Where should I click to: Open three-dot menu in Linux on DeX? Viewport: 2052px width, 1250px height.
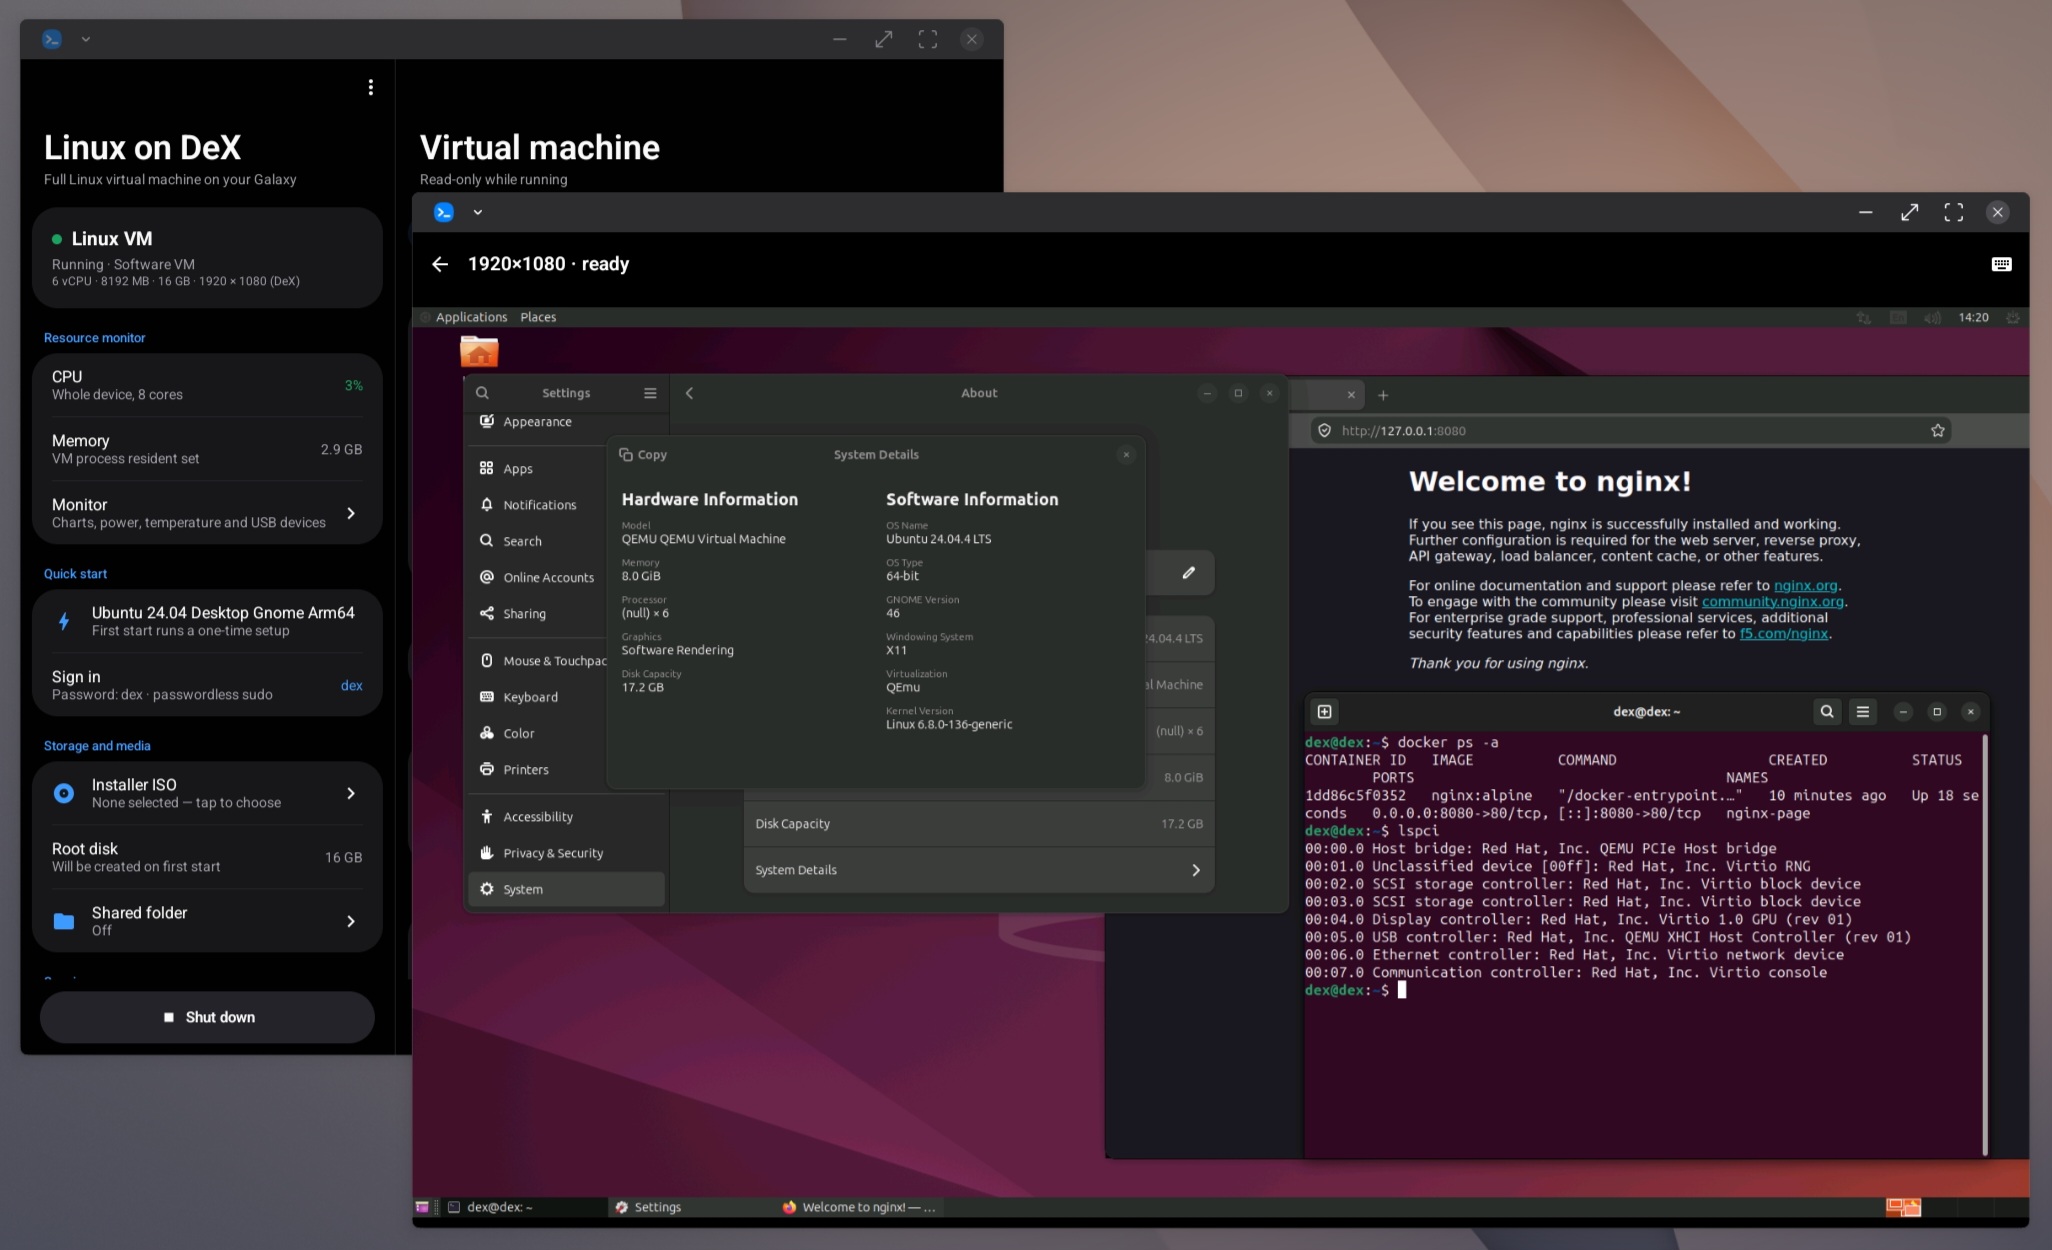370,88
